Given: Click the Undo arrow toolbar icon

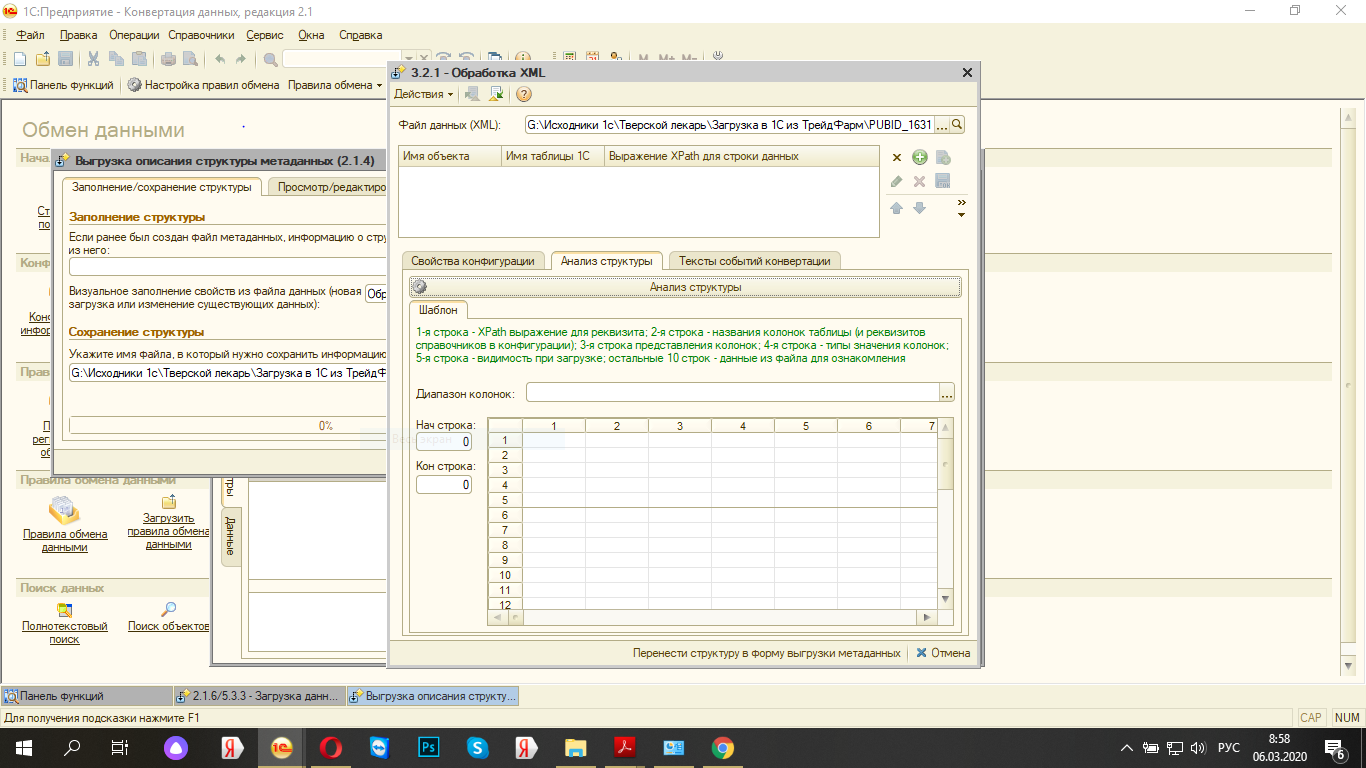Looking at the screenshot, I should [x=220, y=59].
